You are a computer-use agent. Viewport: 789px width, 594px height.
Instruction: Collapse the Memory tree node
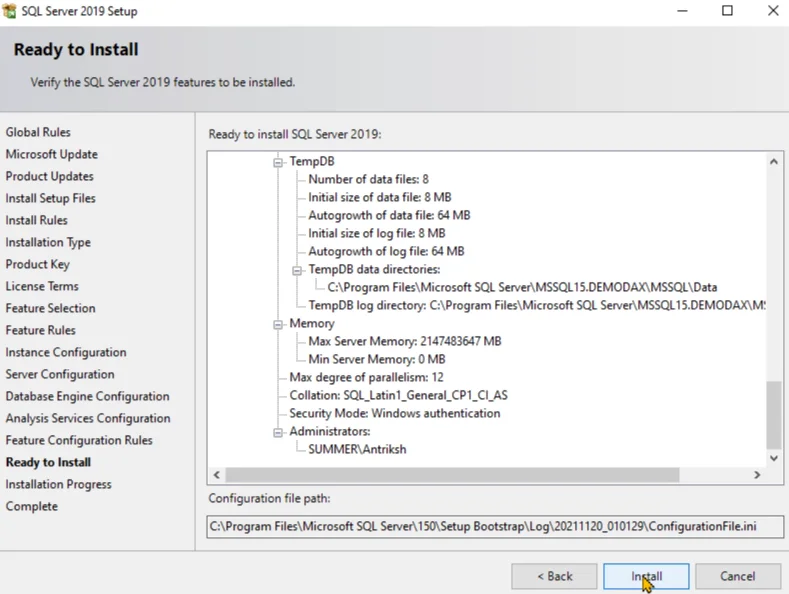[x=278, y=324]
